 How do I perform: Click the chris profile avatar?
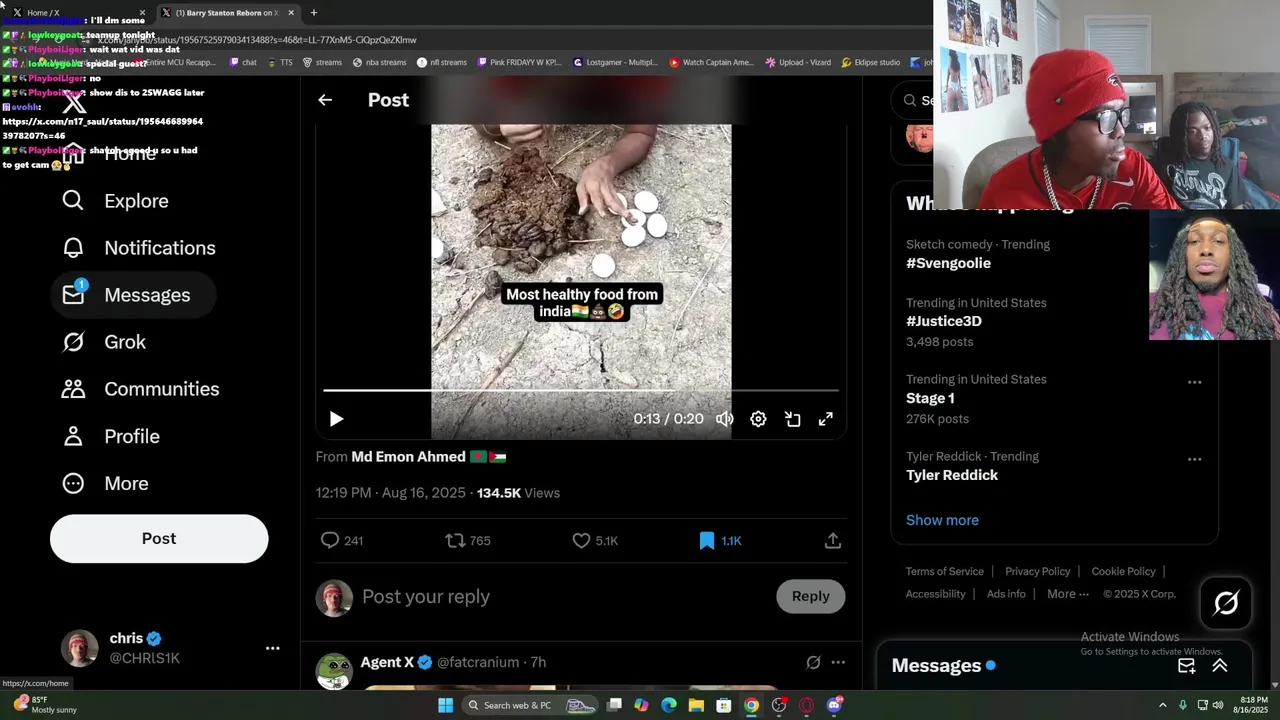pos(80,648)
